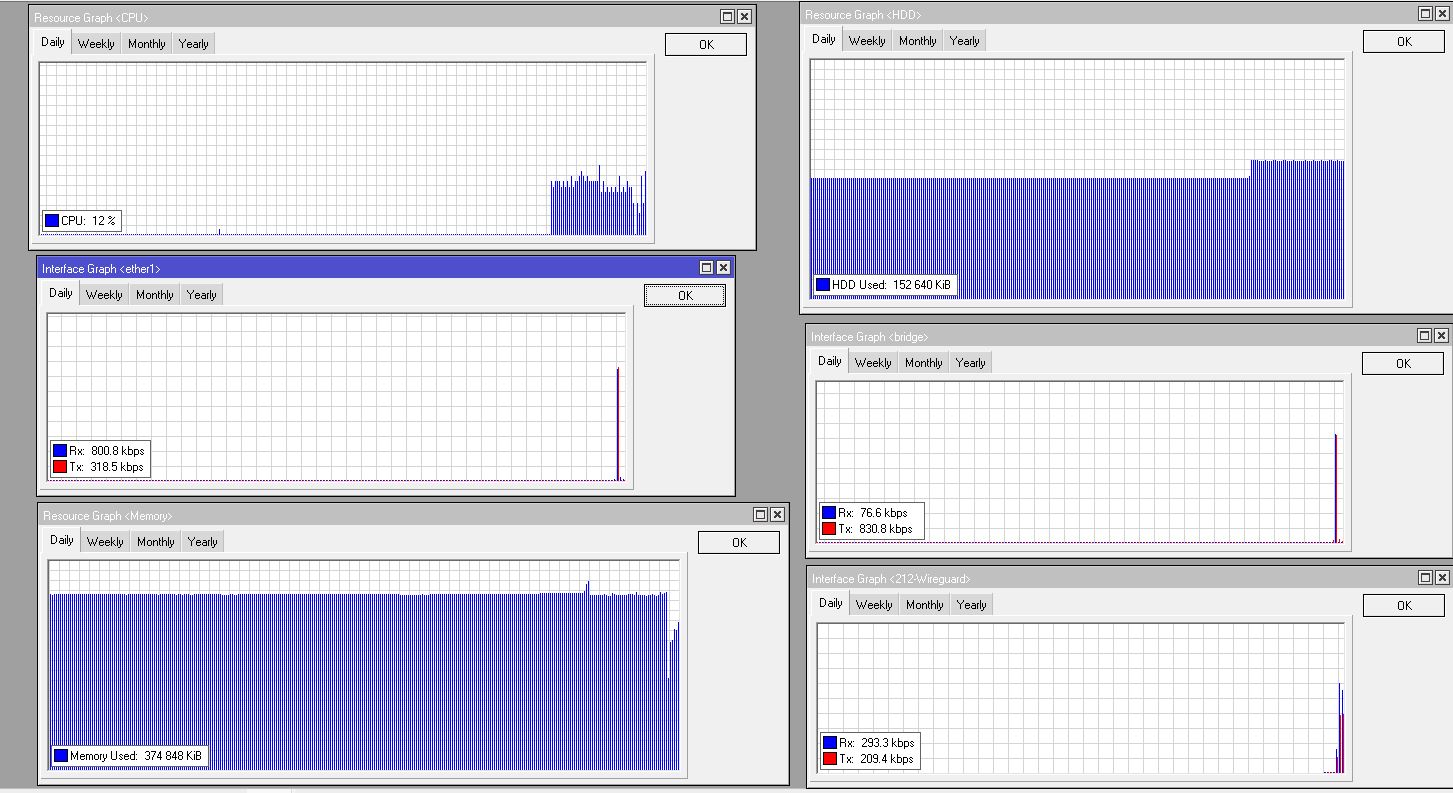Maximize the bridge Interface Graph window
This screenshot has height=793, width=1453.
click(x=1425, y=336)
